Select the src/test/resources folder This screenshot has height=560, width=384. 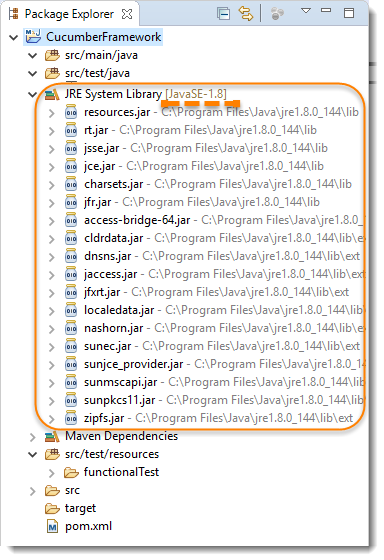pyautogui.click(x=112, y=454)
